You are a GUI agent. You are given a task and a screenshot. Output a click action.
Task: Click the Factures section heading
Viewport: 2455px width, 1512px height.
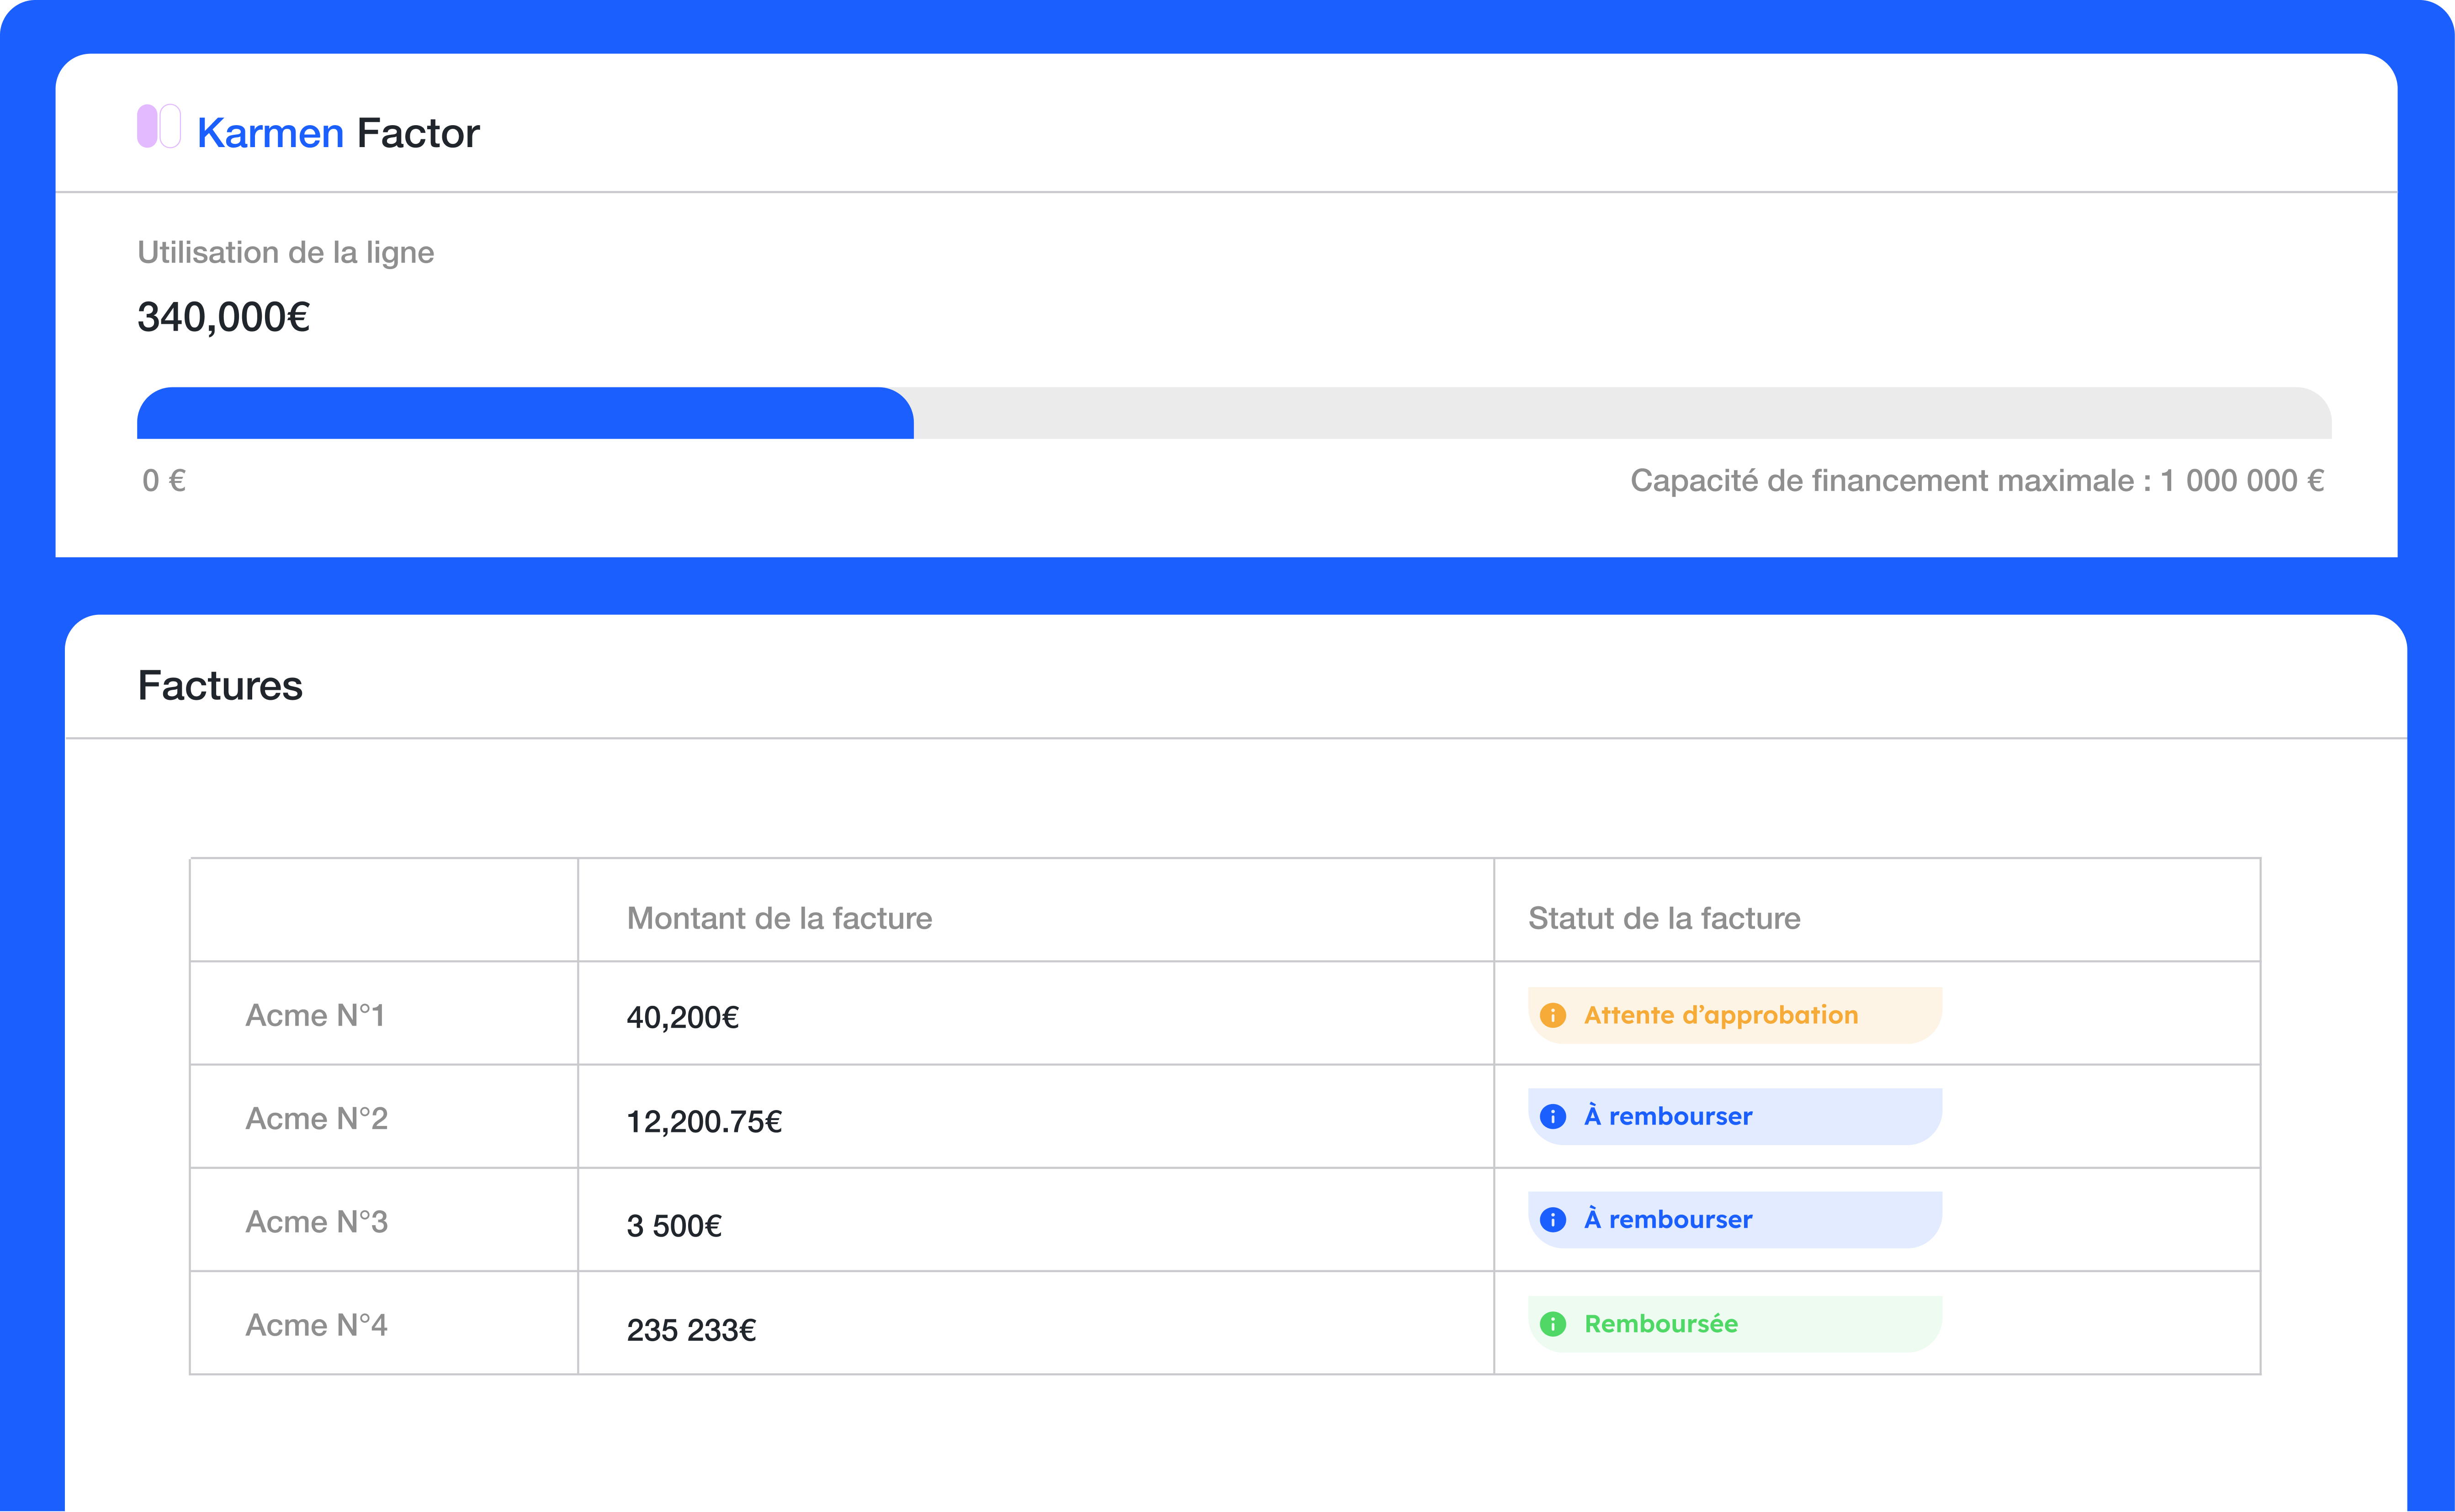pyautogui.click(x=220, y=686)
